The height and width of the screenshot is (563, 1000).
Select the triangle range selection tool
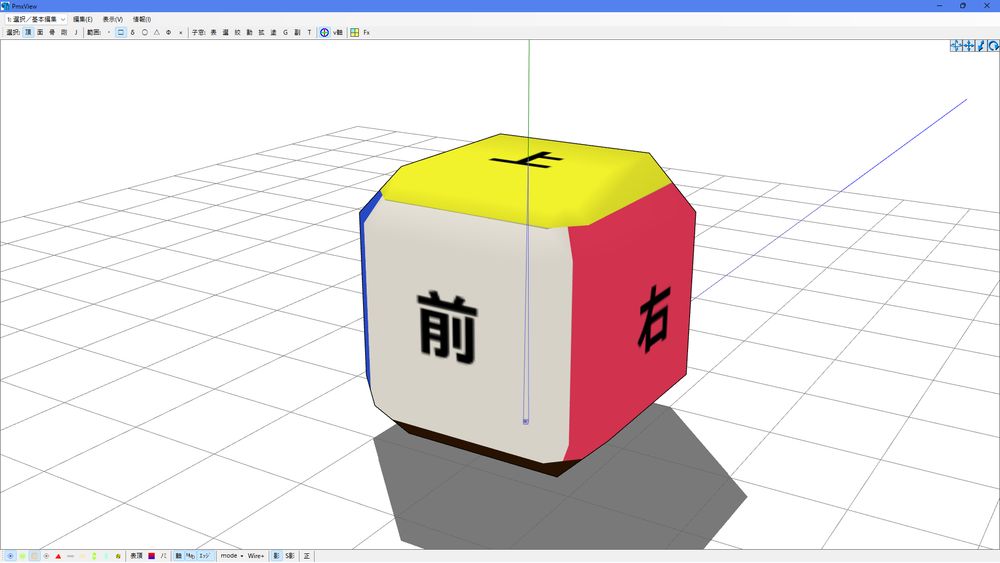pyautogui.click(x=156, y=32)
